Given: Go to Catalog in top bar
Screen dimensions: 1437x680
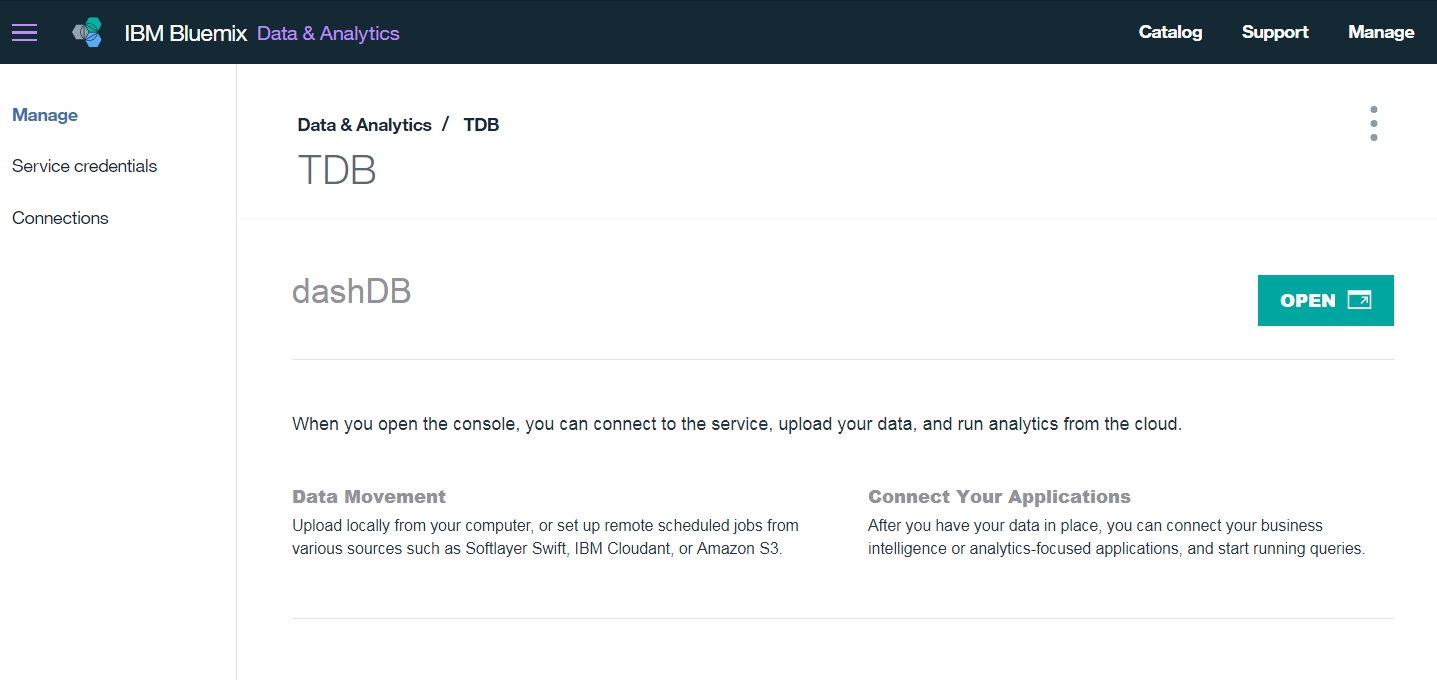Looking at the screenshot, I should tap(1170, 32).
